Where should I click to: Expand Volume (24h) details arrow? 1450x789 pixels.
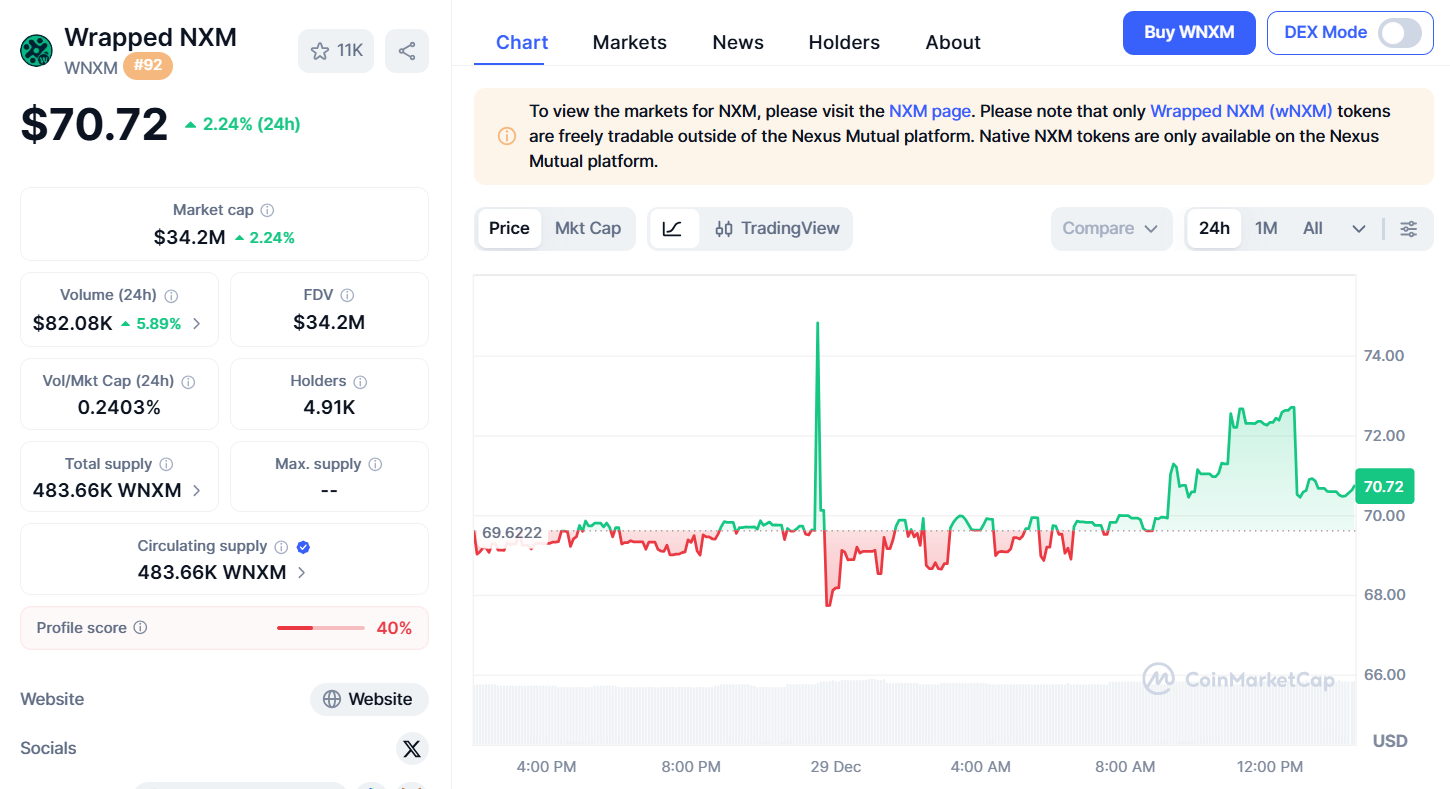coord(197,323)
